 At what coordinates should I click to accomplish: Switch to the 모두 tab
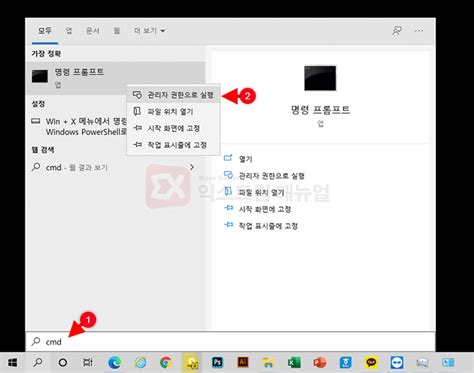(x=45, y=31)
